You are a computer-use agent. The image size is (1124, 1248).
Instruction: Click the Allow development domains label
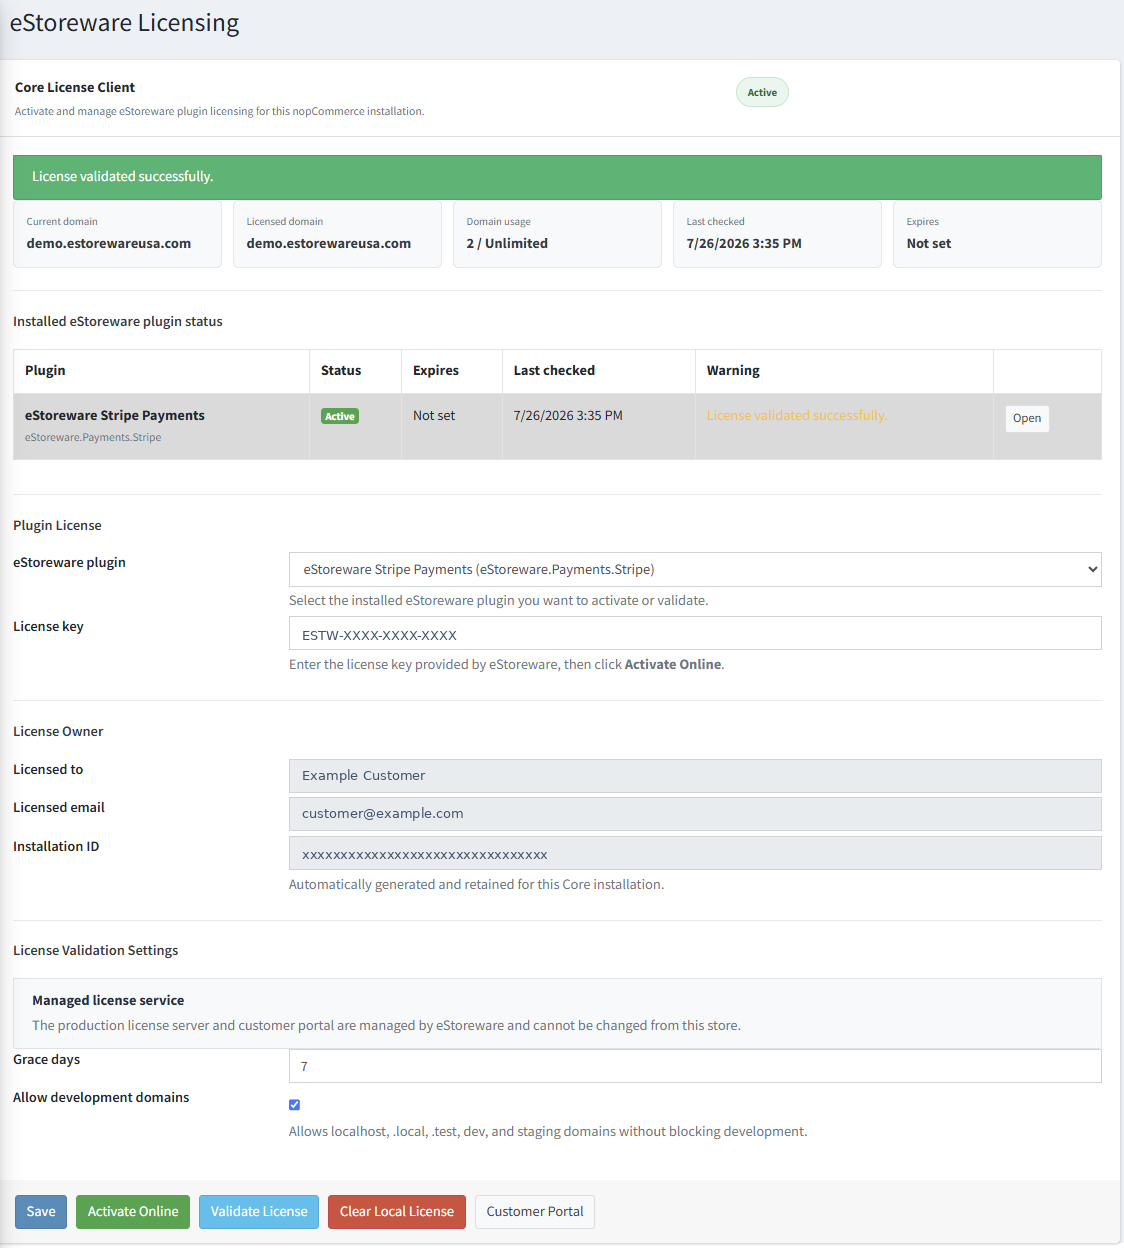(x=101, y=1097)
